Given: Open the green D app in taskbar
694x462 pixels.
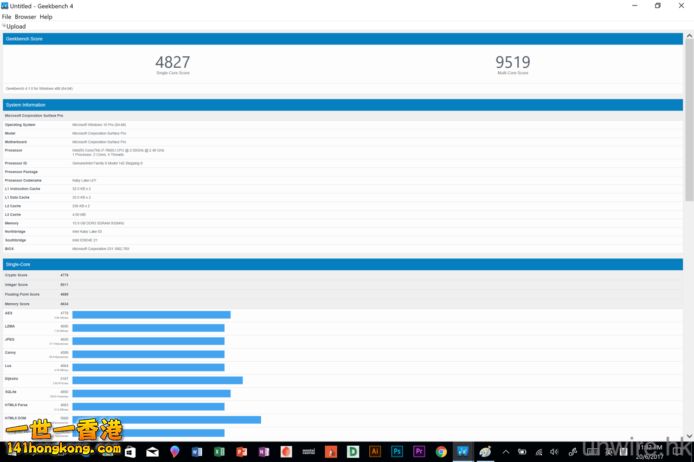Looking at the screenshot, I should 353,452.
